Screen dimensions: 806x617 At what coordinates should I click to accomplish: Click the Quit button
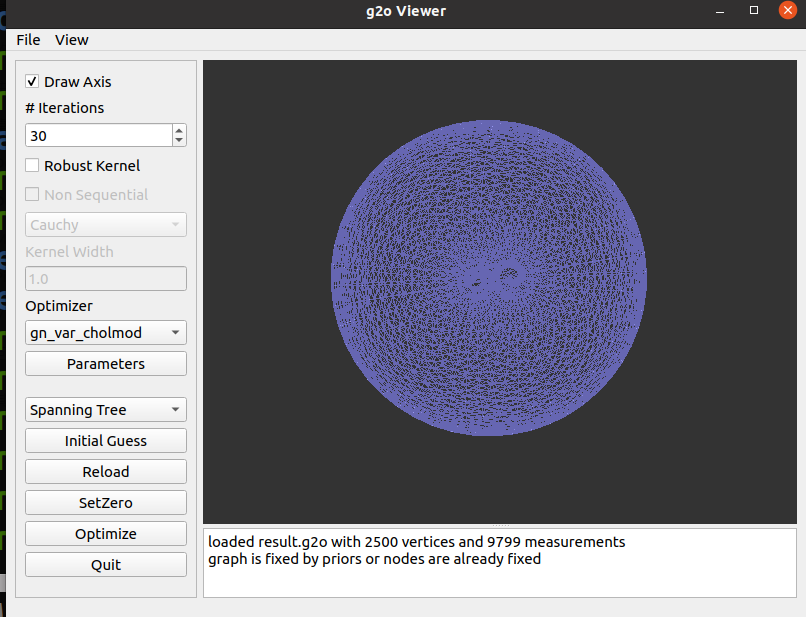point(106,565)
